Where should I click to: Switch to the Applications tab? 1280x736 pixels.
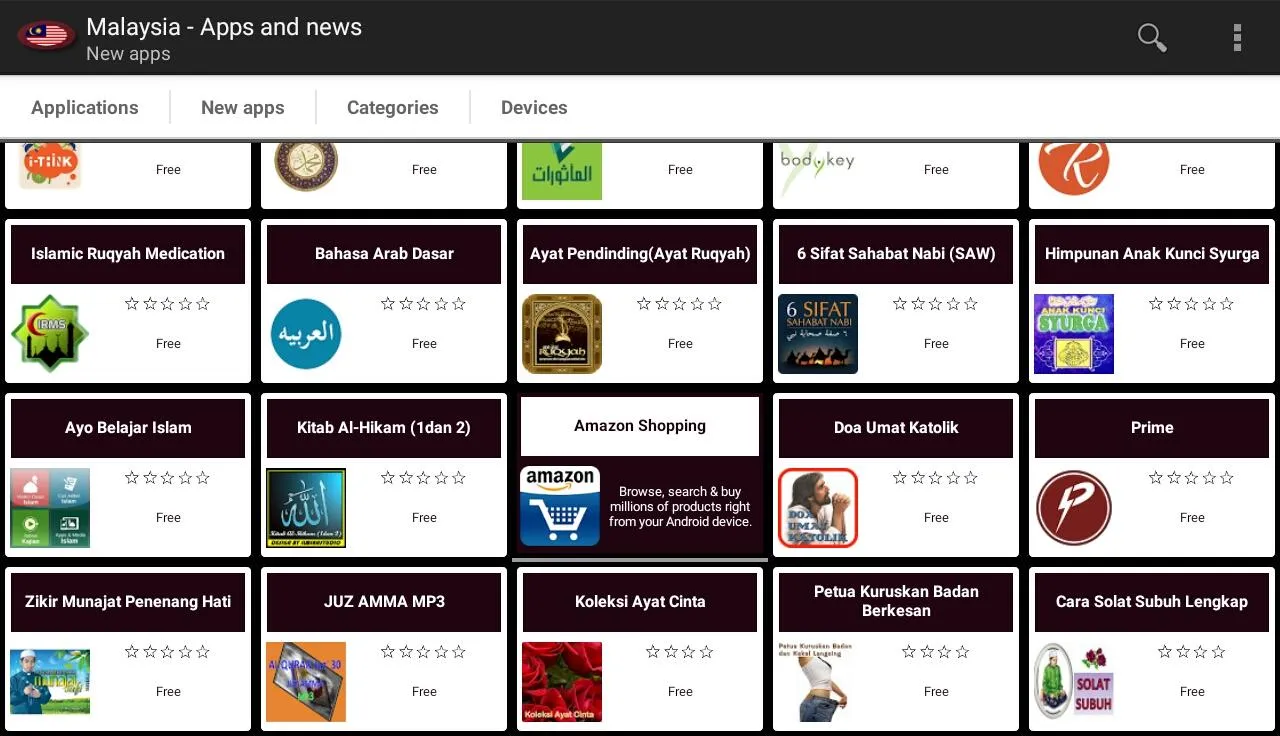[85, 107]
